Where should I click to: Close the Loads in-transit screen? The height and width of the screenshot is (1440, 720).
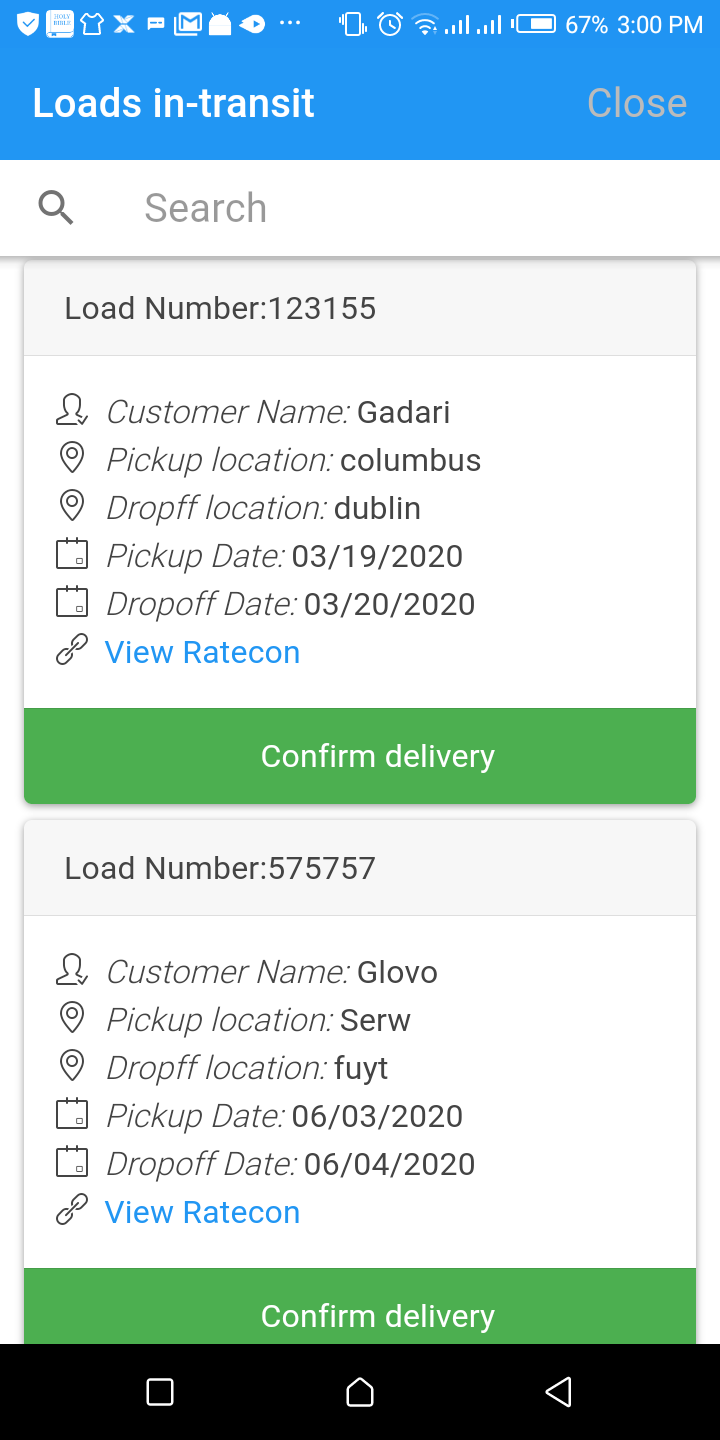coord(636,103)
